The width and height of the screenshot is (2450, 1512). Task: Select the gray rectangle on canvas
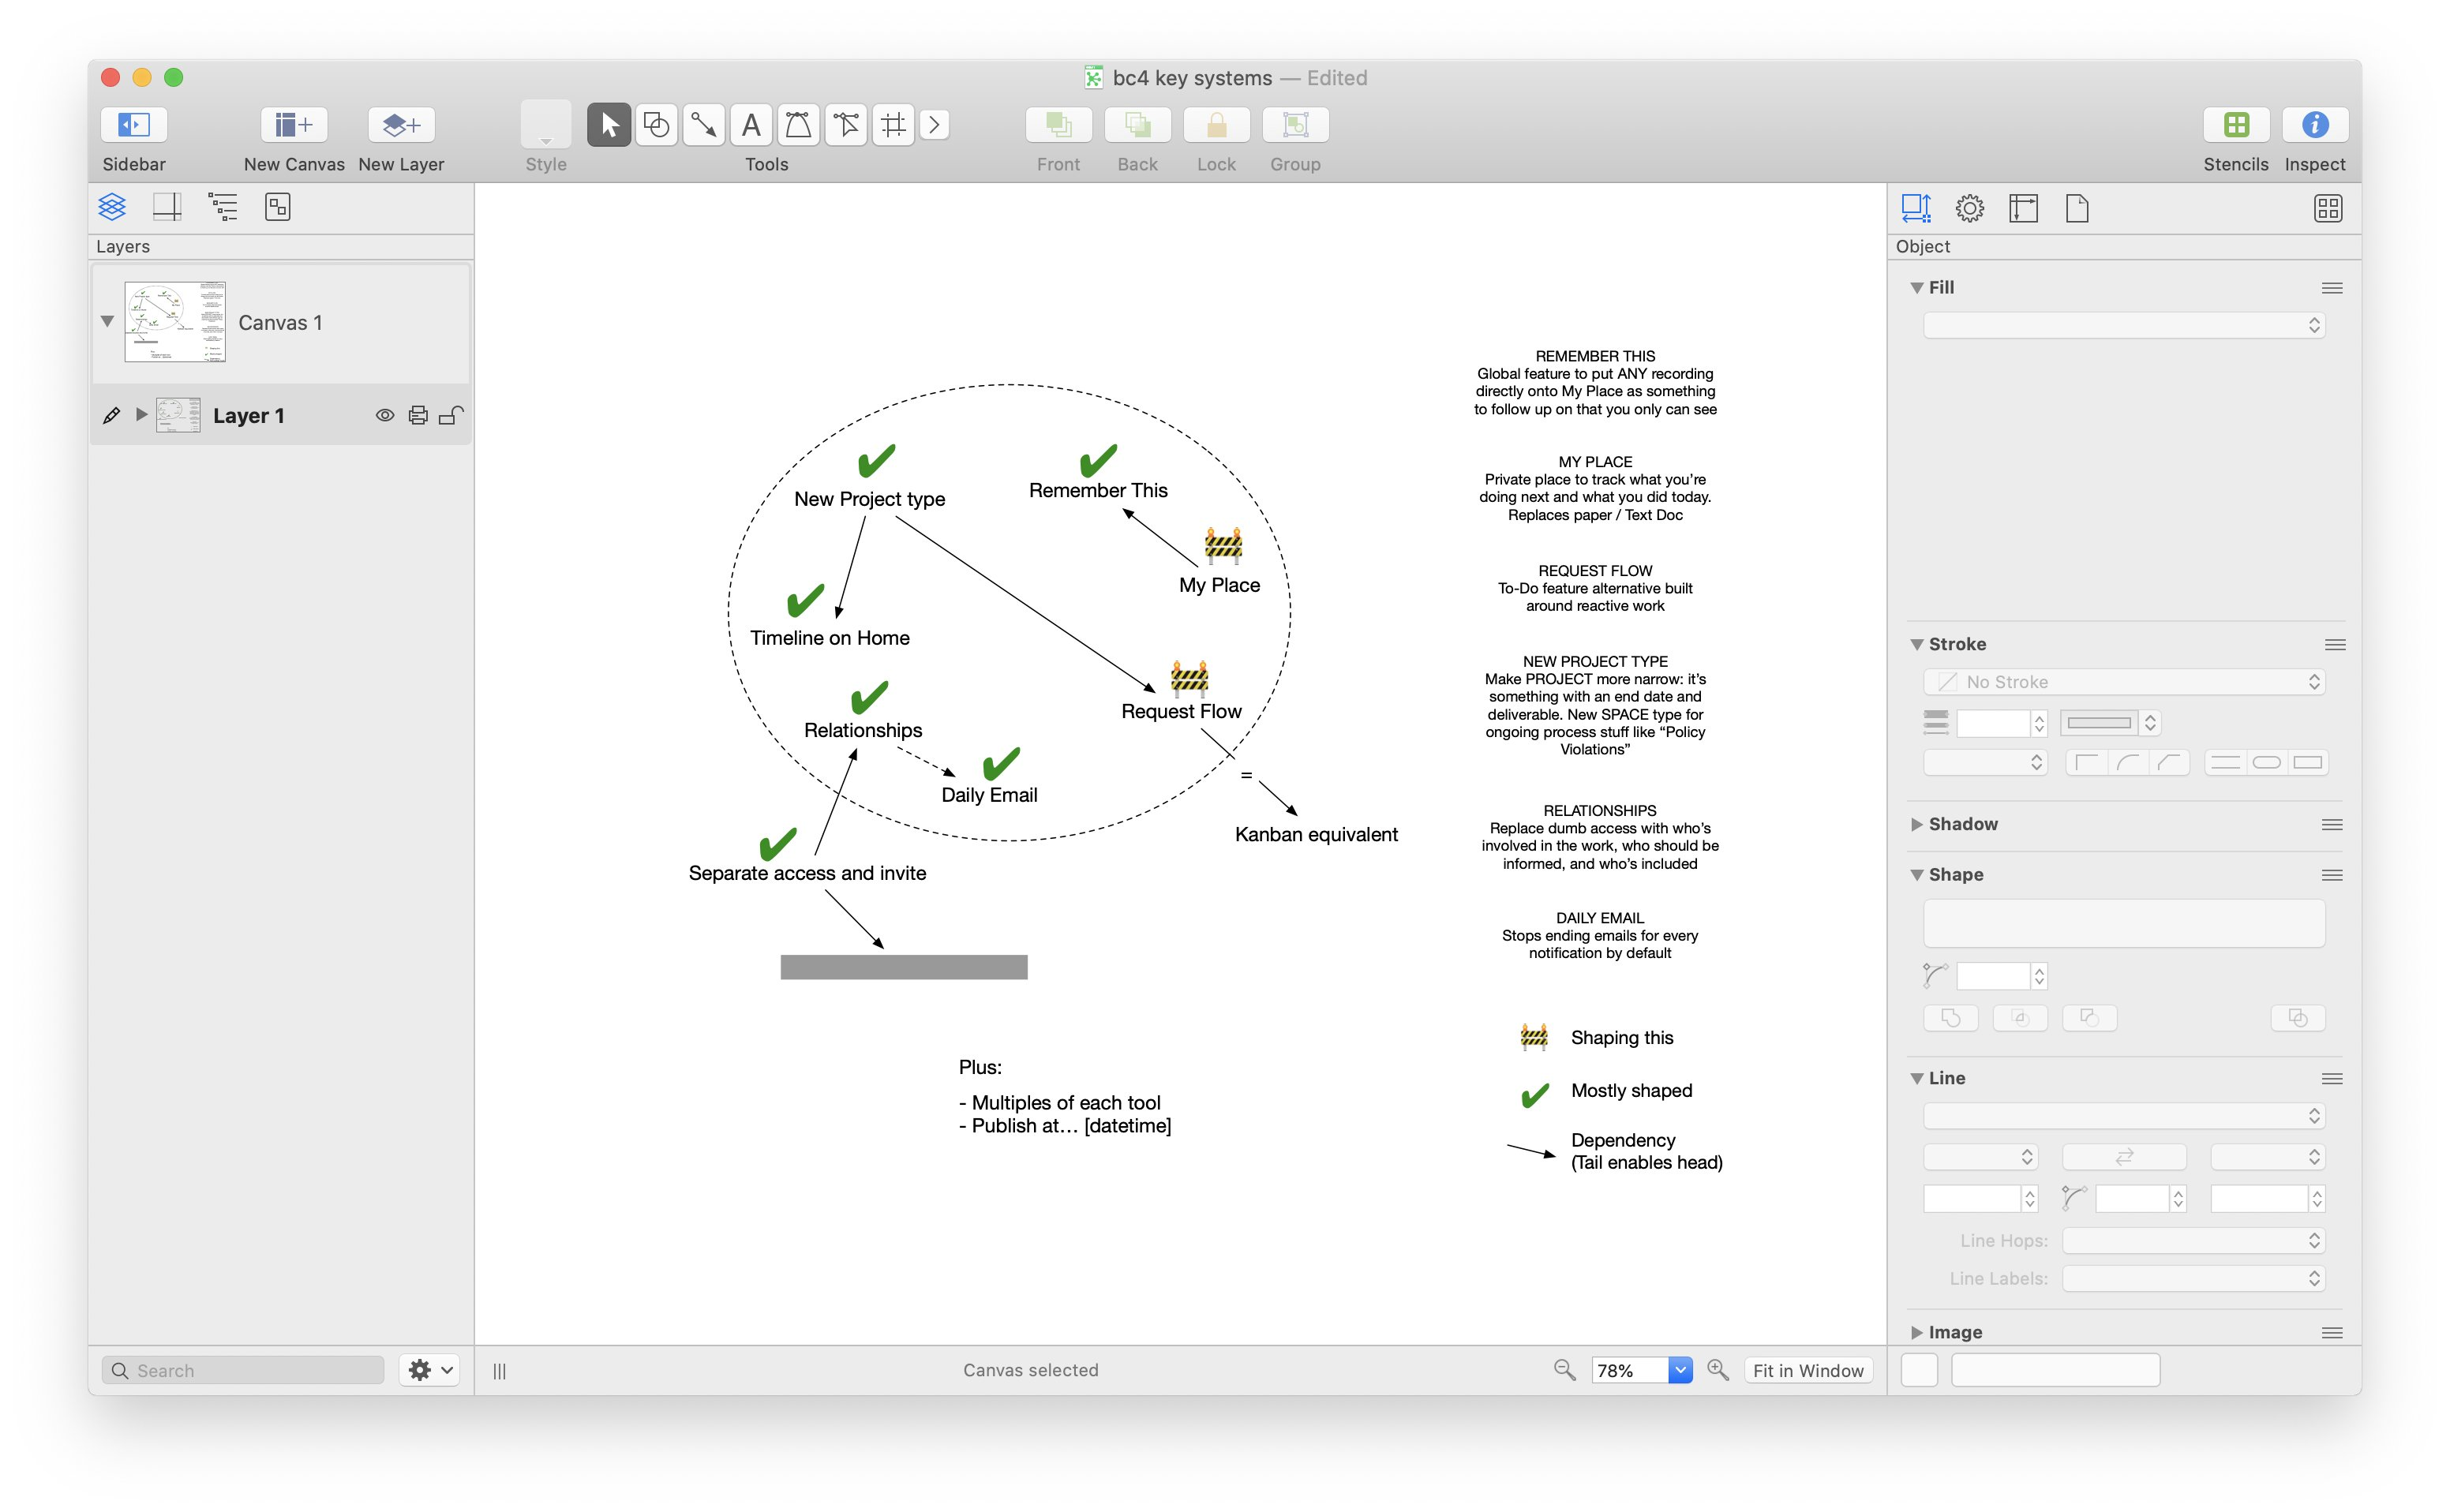(x=904, y=967)
